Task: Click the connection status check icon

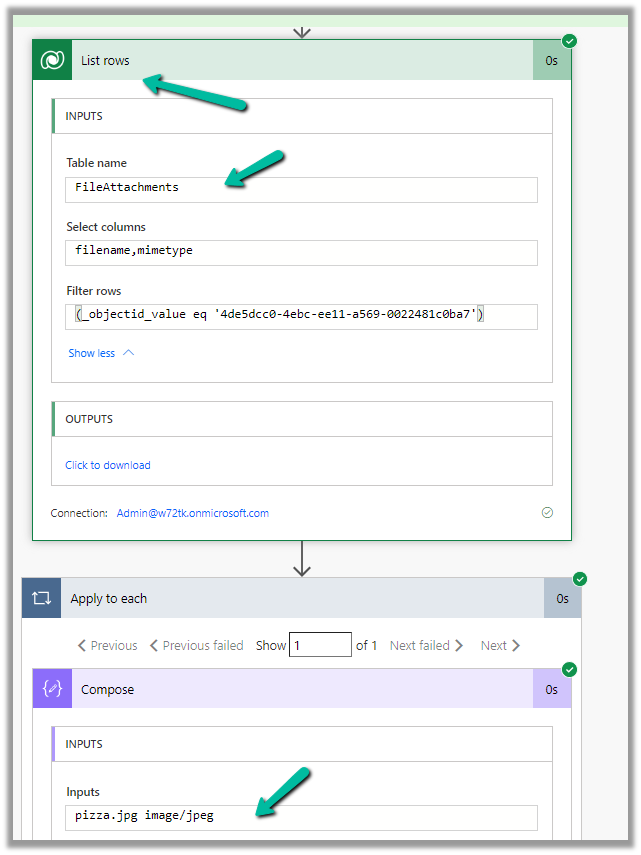Action: 547,513
